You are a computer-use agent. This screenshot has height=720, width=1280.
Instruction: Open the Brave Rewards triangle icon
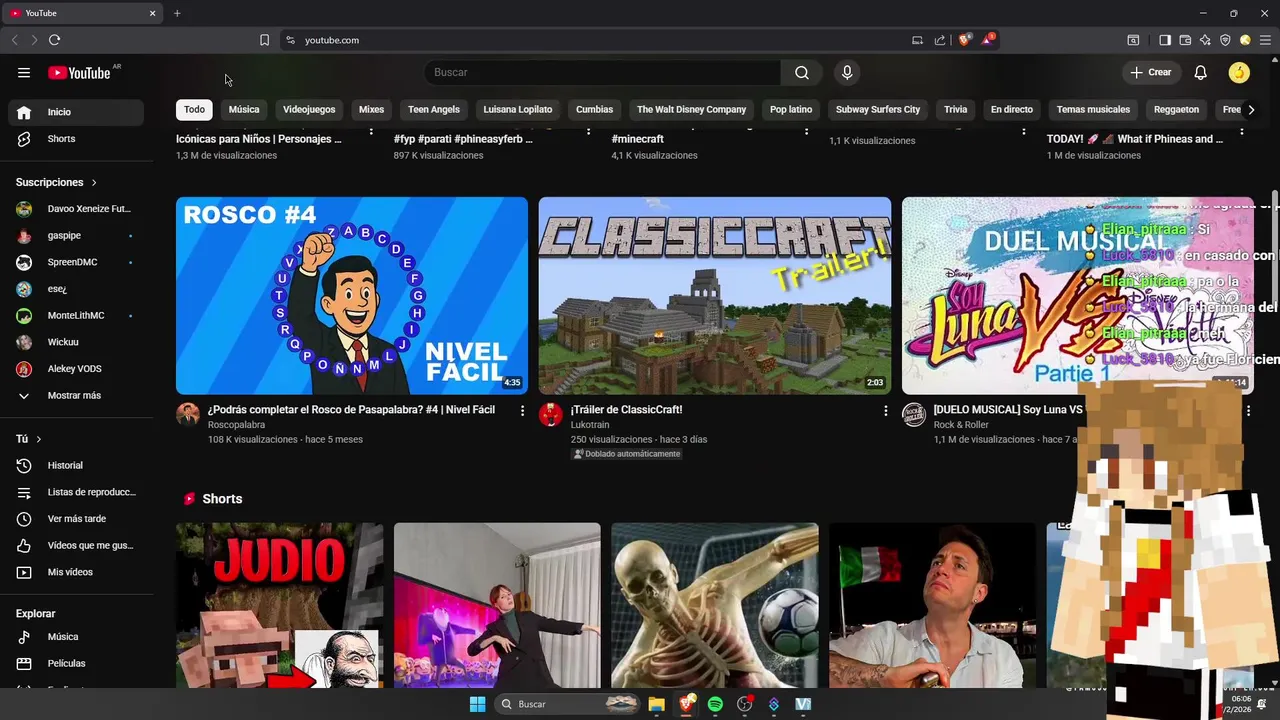point(988,40)
